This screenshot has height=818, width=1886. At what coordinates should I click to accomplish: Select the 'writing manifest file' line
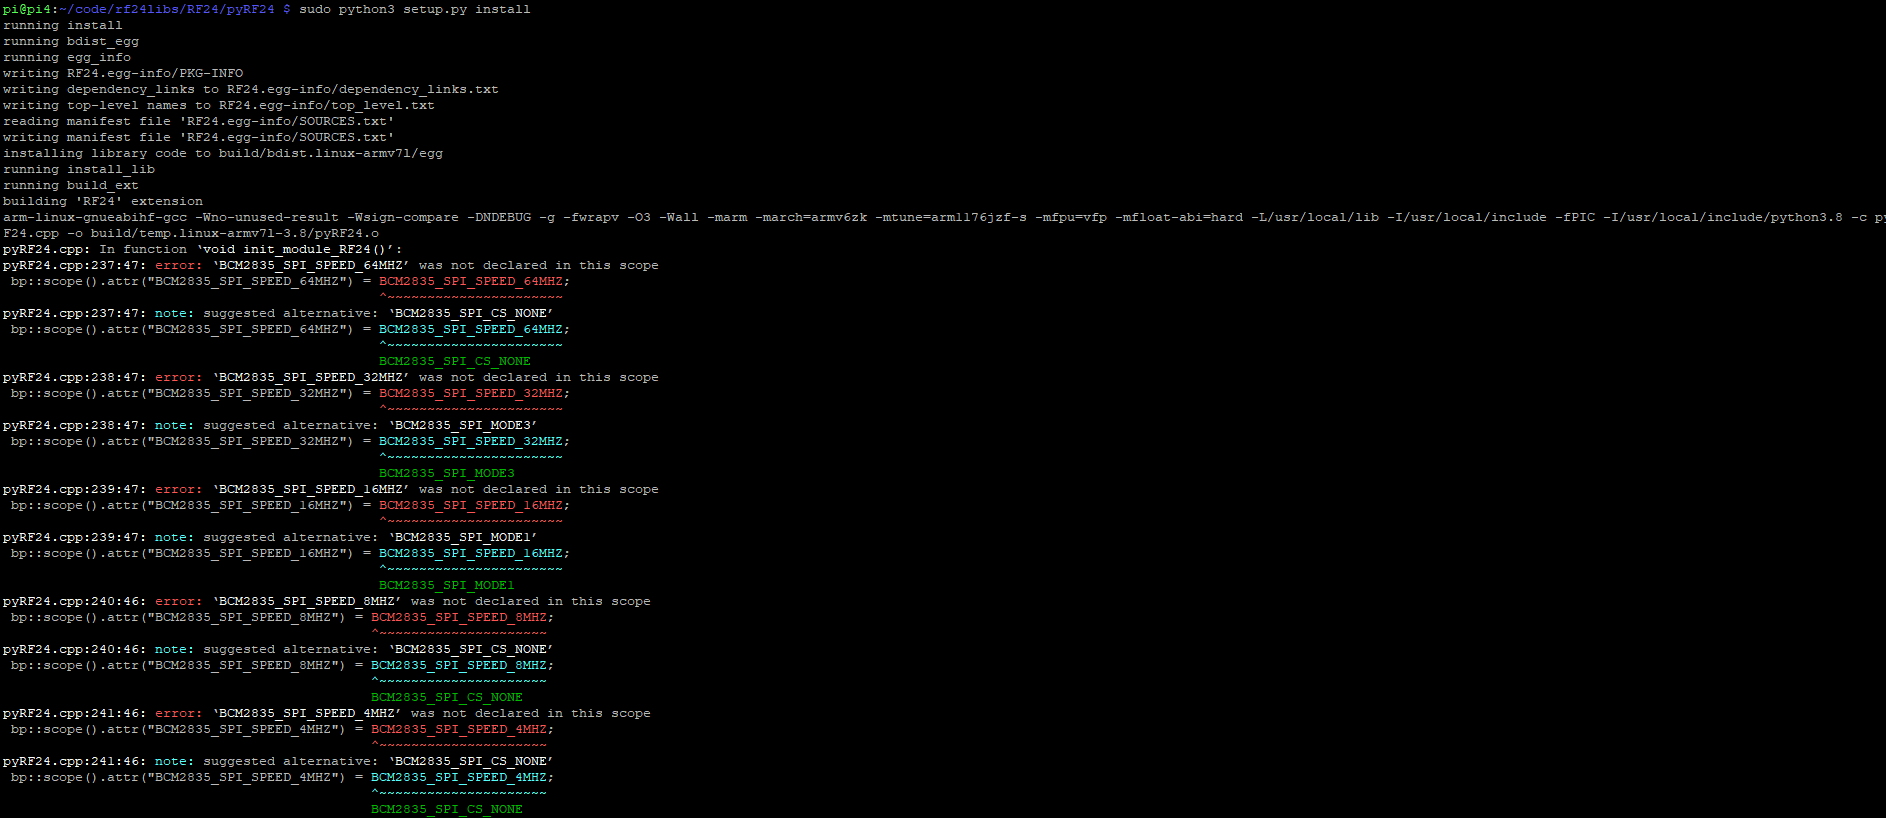(199, 137)
